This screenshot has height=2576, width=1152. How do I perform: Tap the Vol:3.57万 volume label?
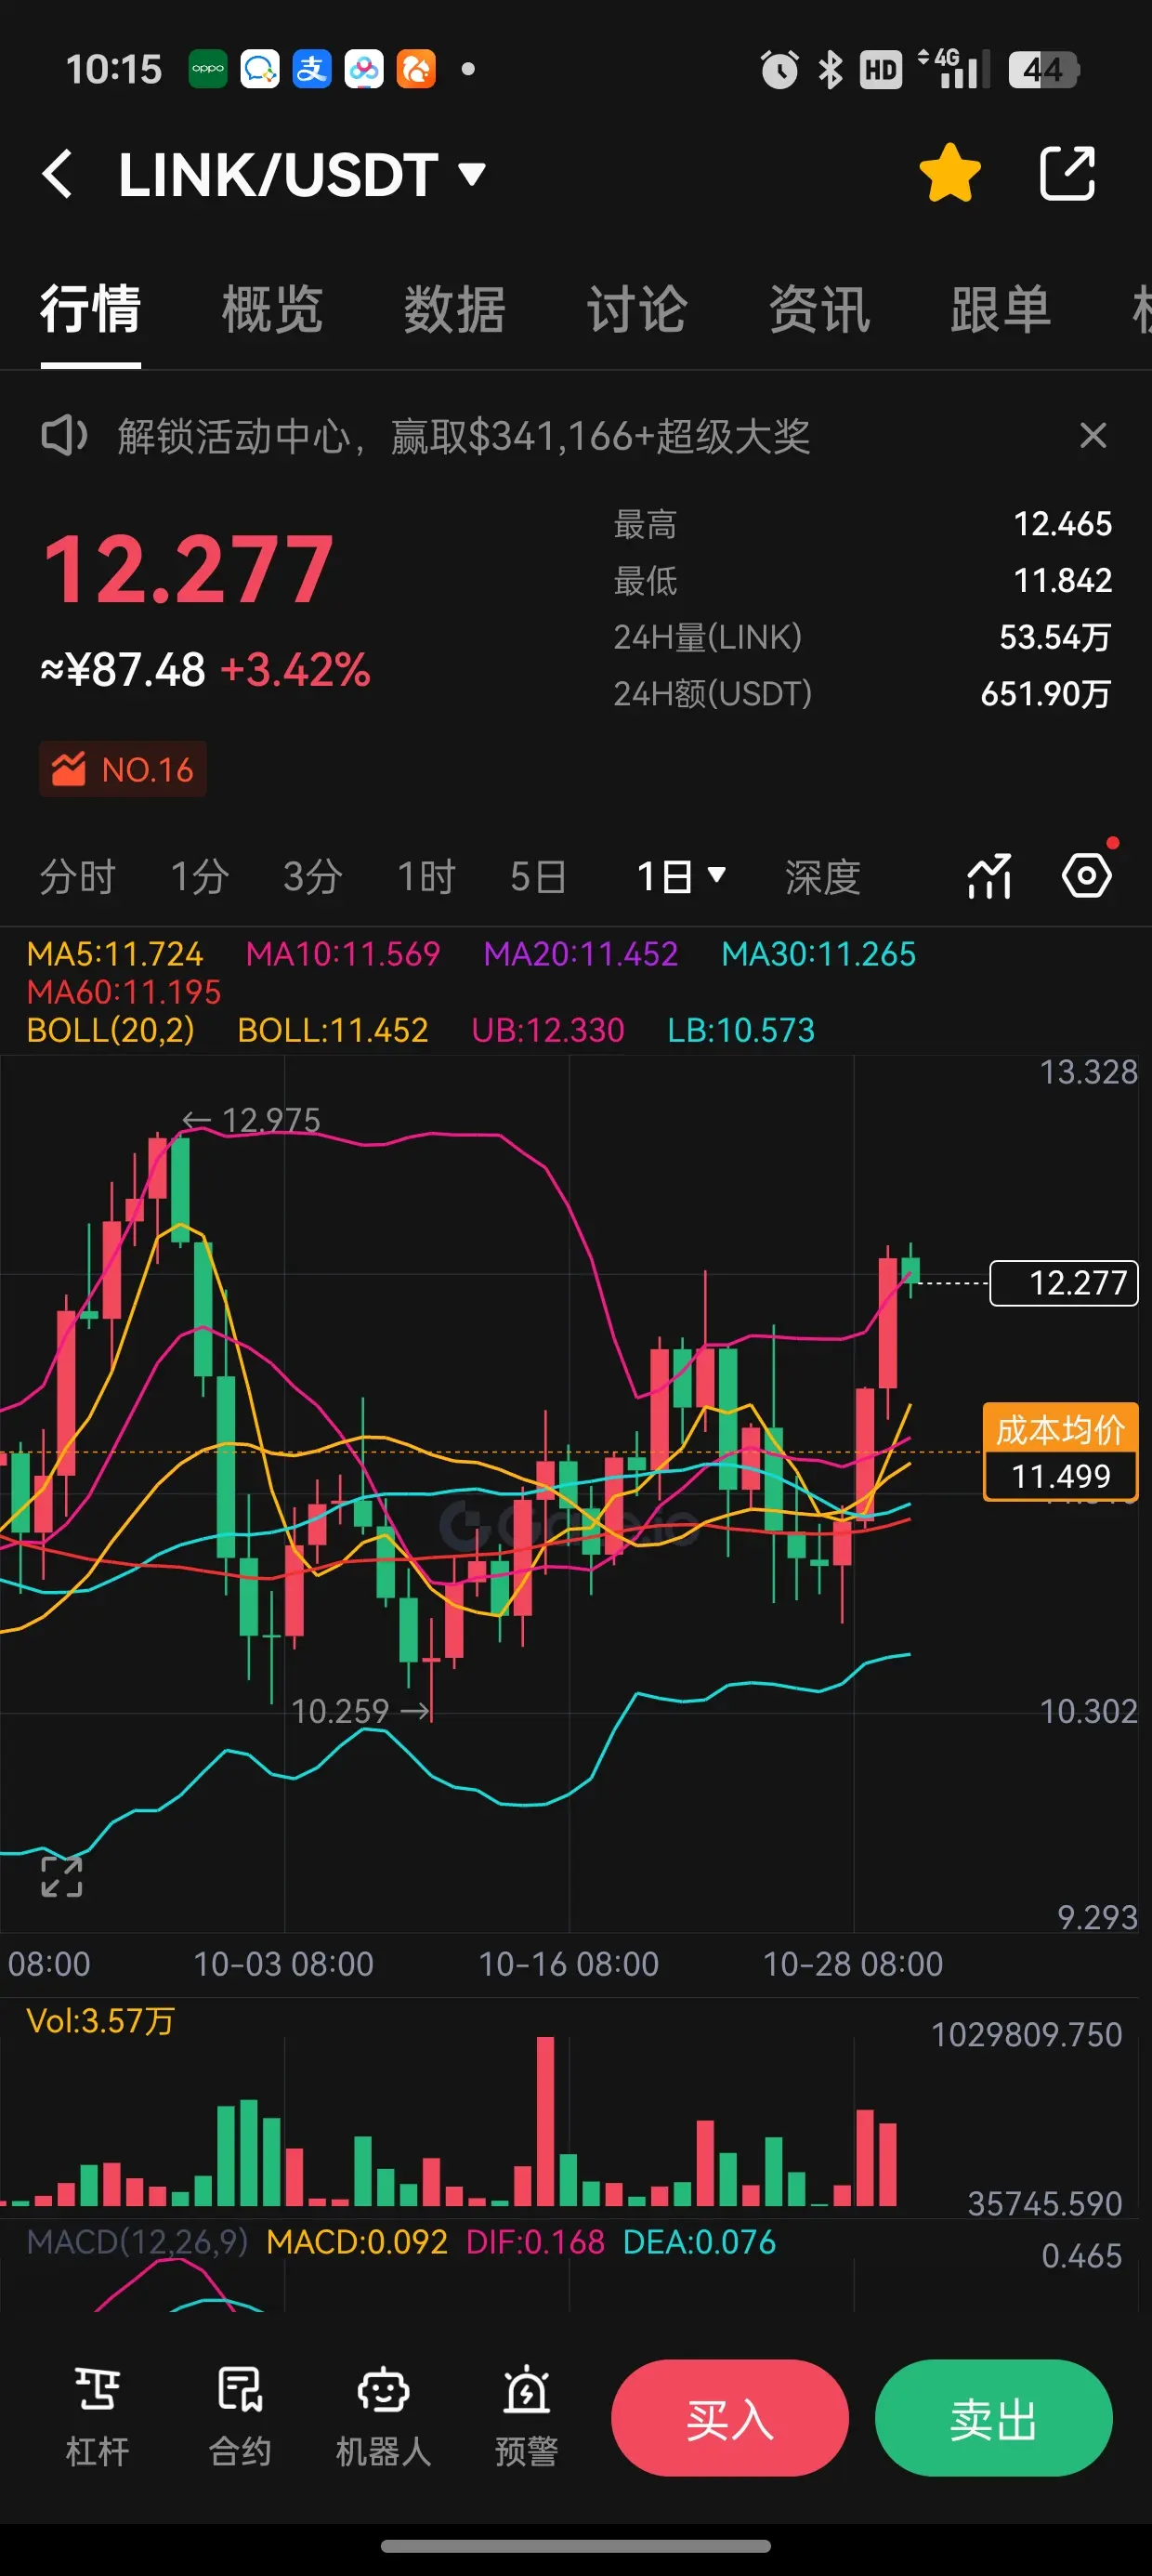click(x=101, y=2021)
